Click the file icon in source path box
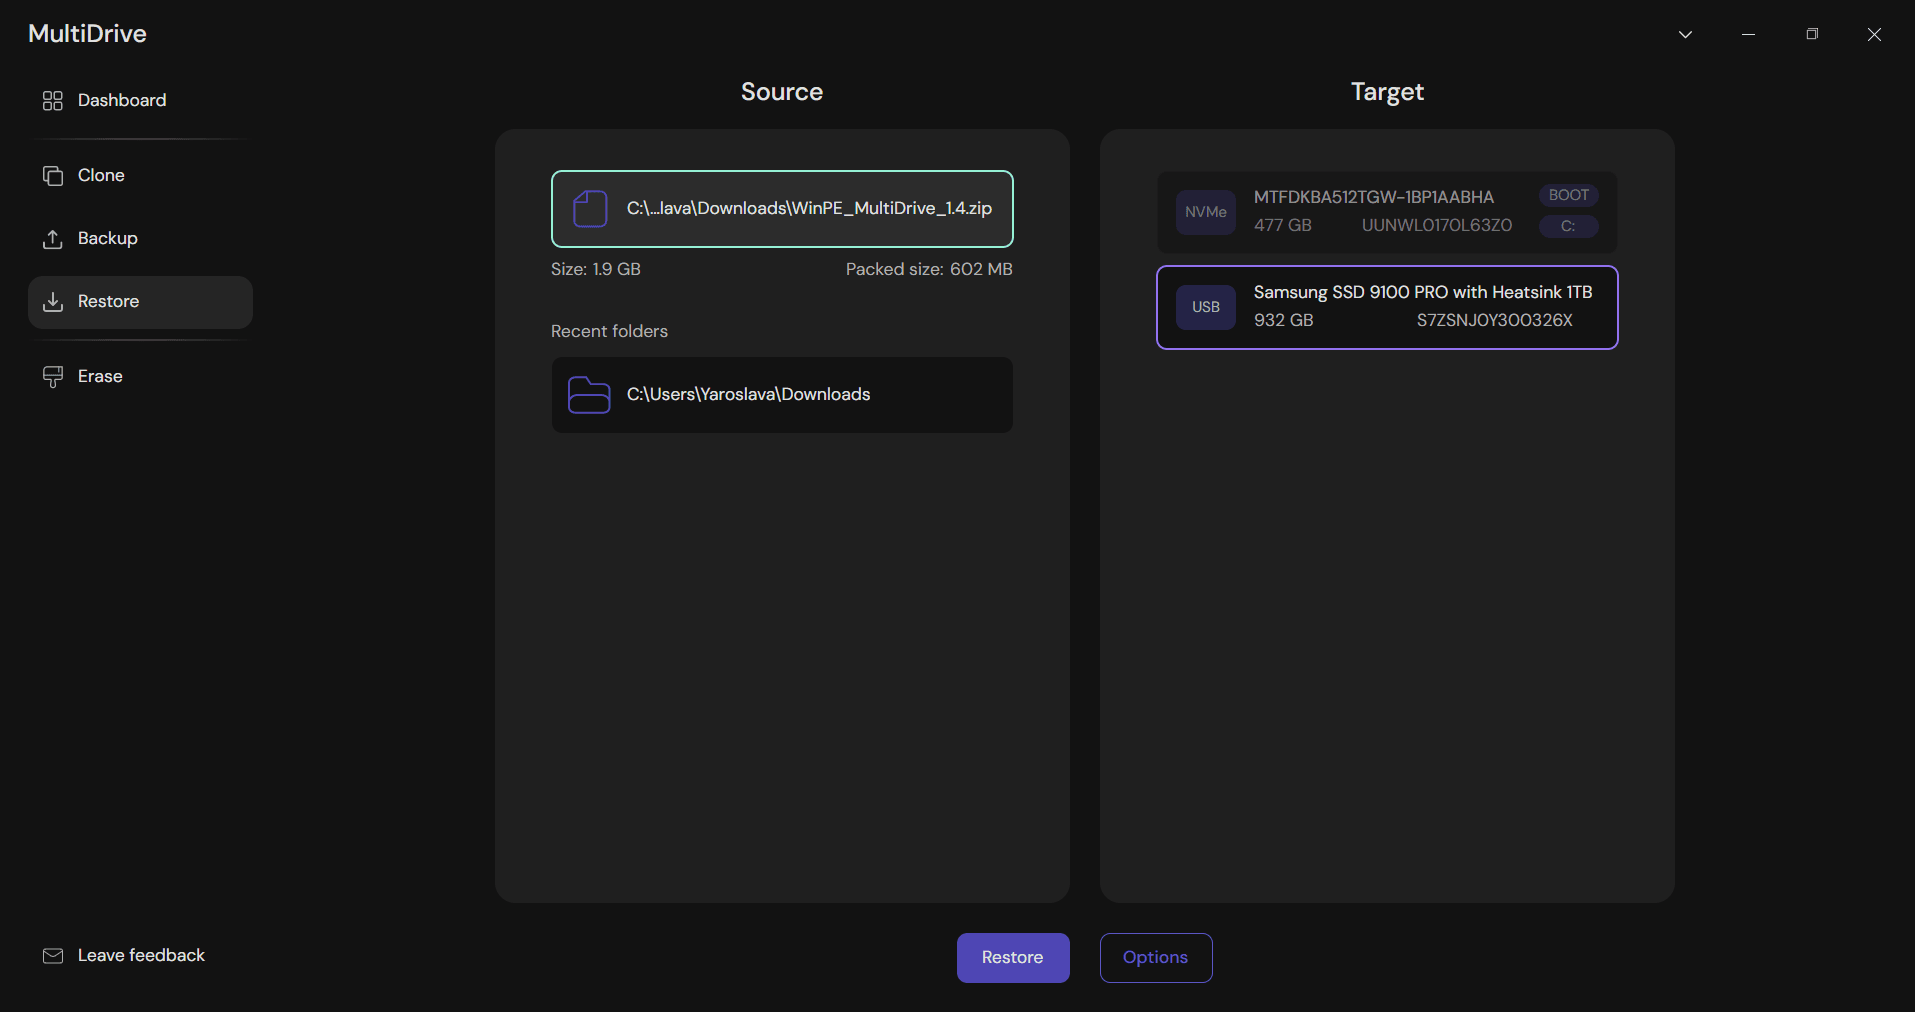This screenshot has height=1012, width=1915. point(590,209)
